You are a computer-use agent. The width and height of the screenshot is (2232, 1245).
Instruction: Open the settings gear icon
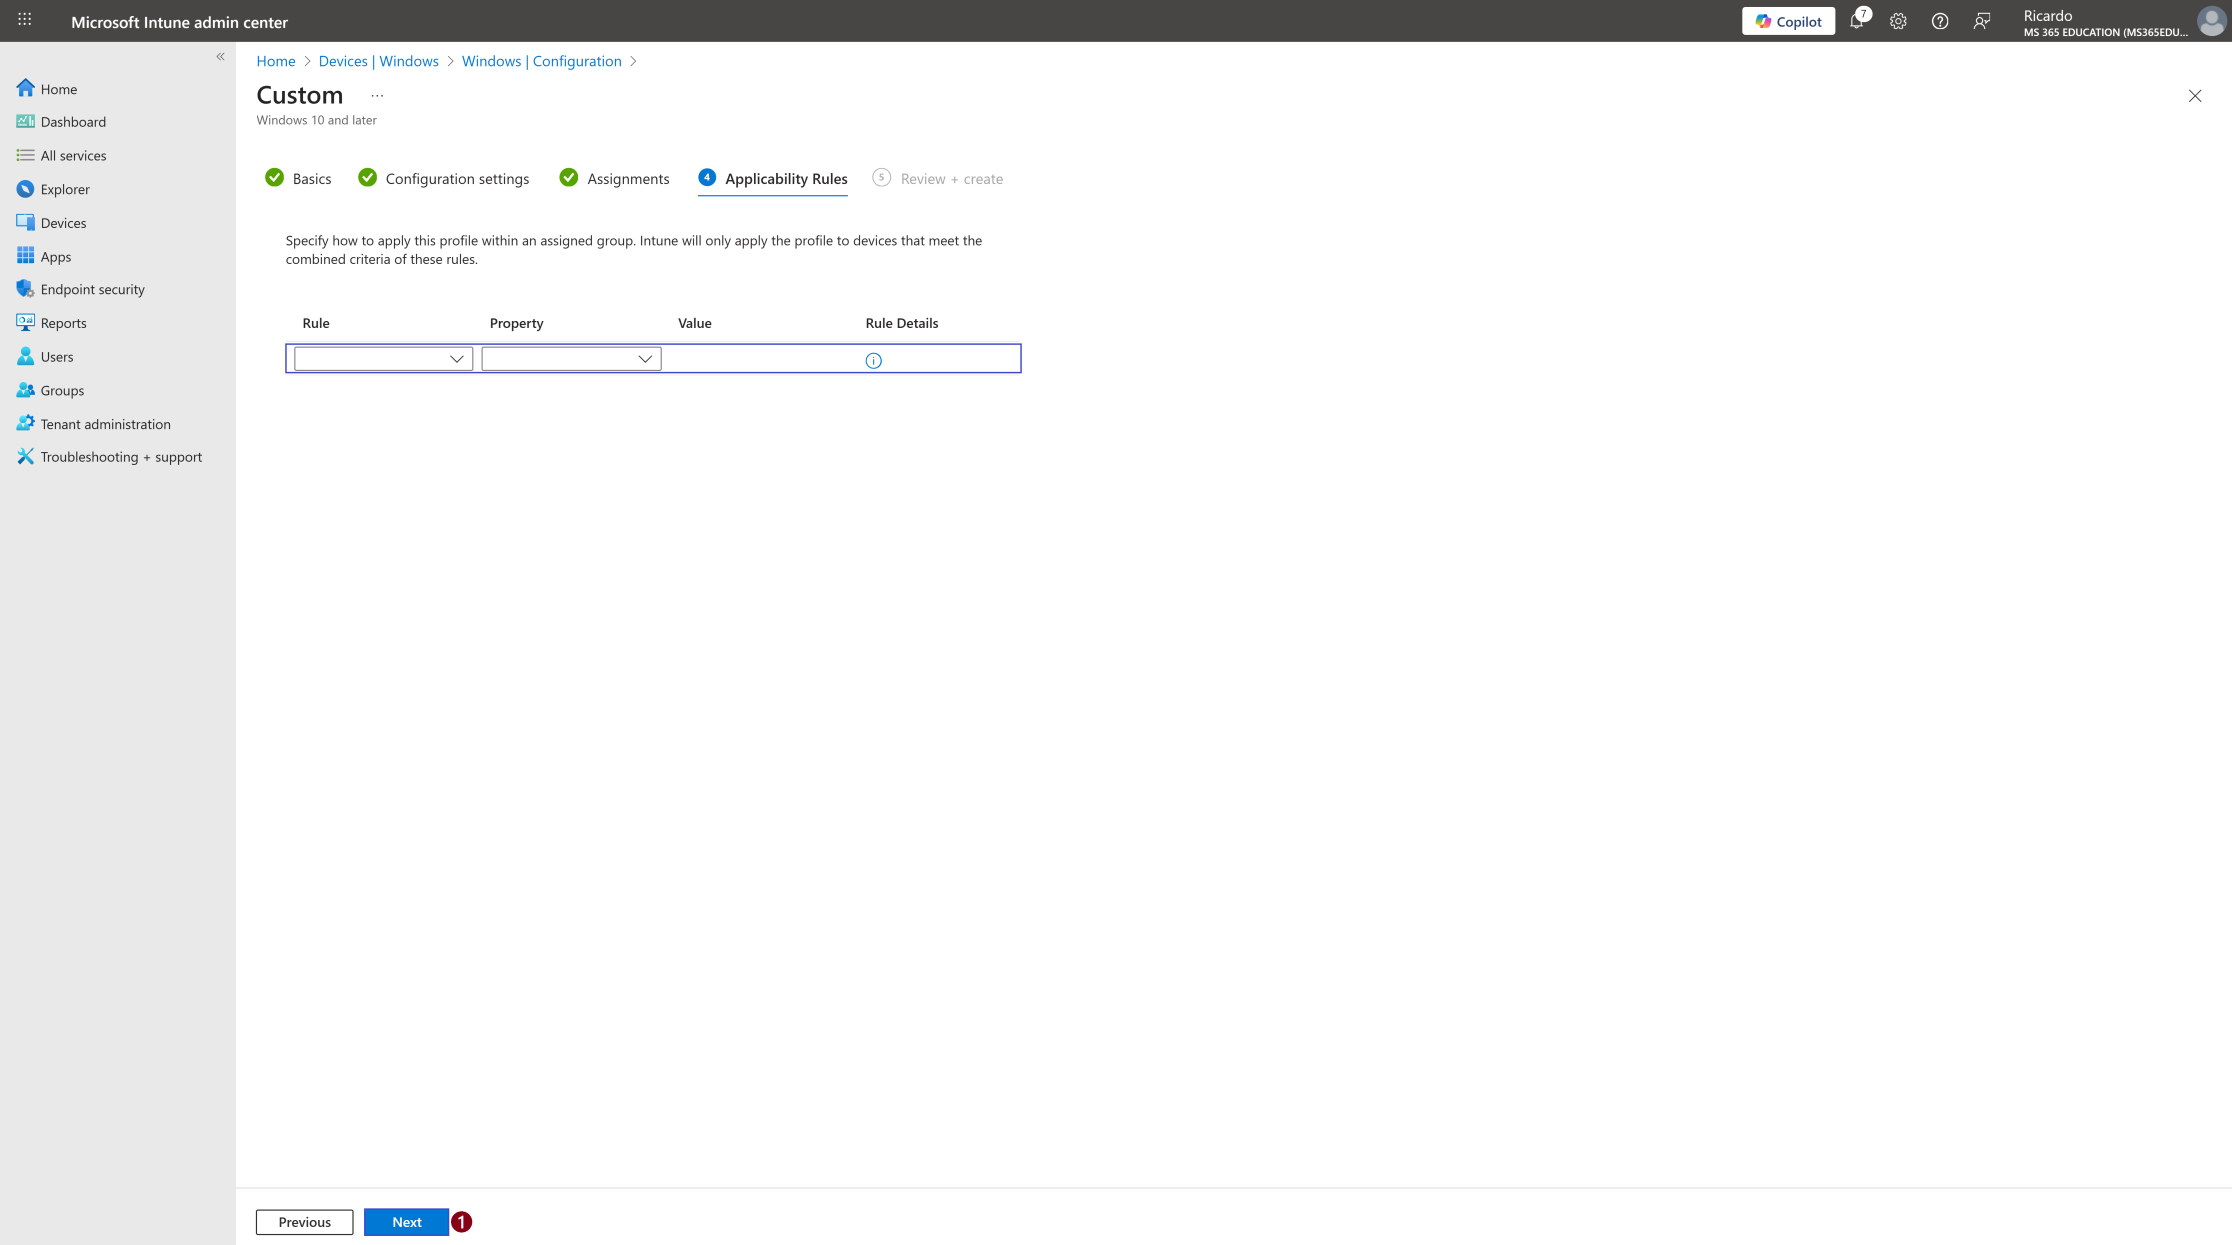click(x=1898, y=21)
